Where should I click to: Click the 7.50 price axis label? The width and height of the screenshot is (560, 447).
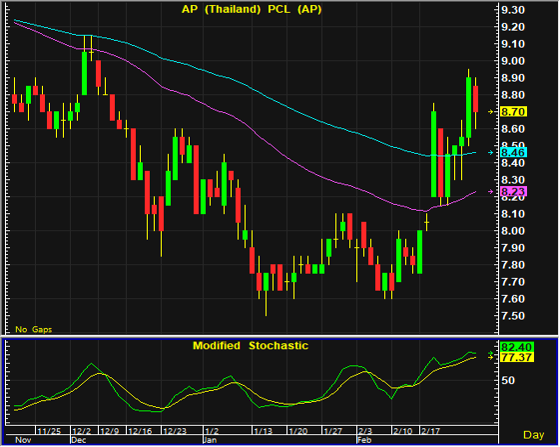point(513,316)
